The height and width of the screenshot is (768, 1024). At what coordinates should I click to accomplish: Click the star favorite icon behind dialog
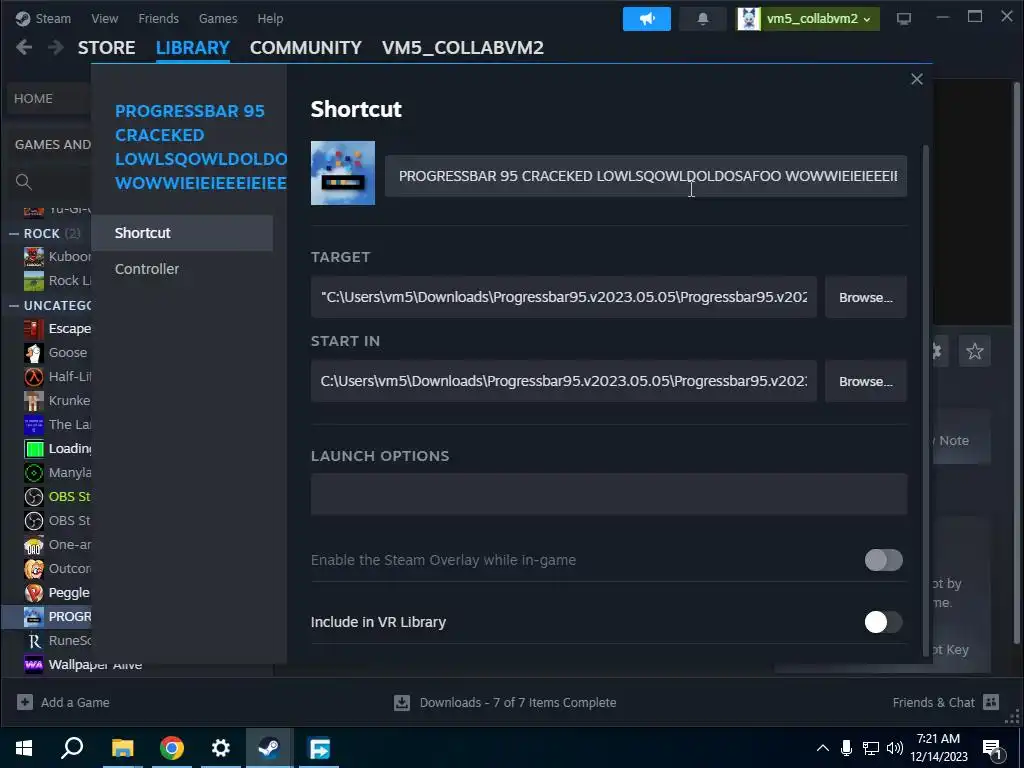pyautogui.click(x=974, y=351)
